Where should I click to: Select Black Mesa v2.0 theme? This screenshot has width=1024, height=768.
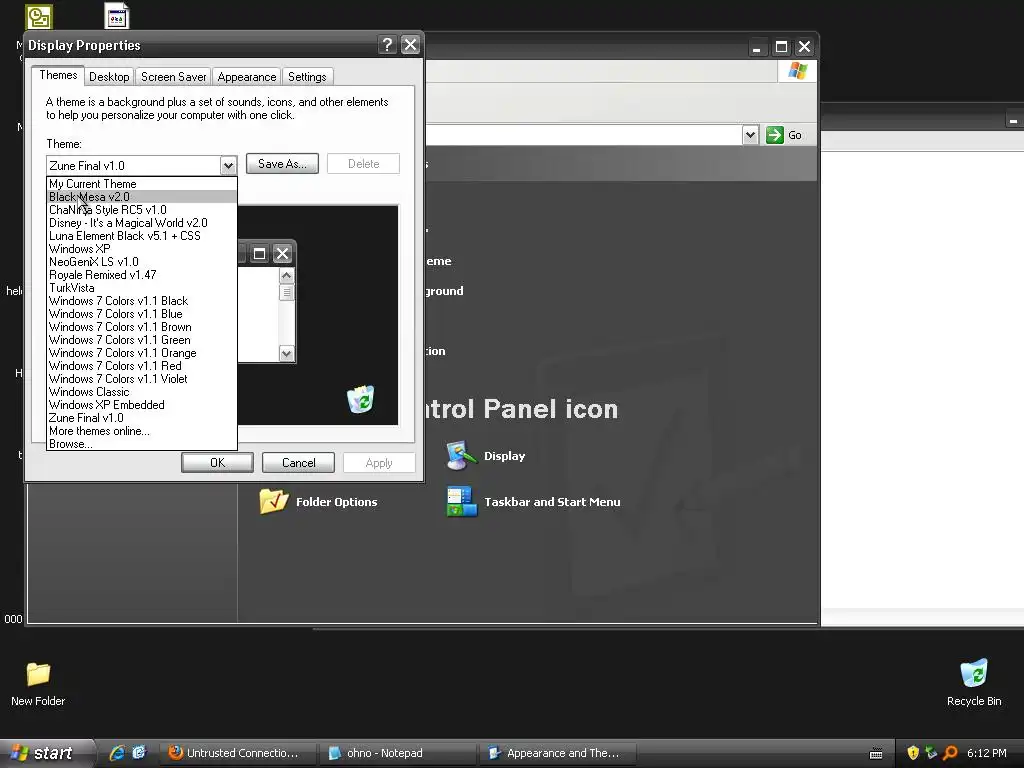pyautogui.click(x=142, y=197)
